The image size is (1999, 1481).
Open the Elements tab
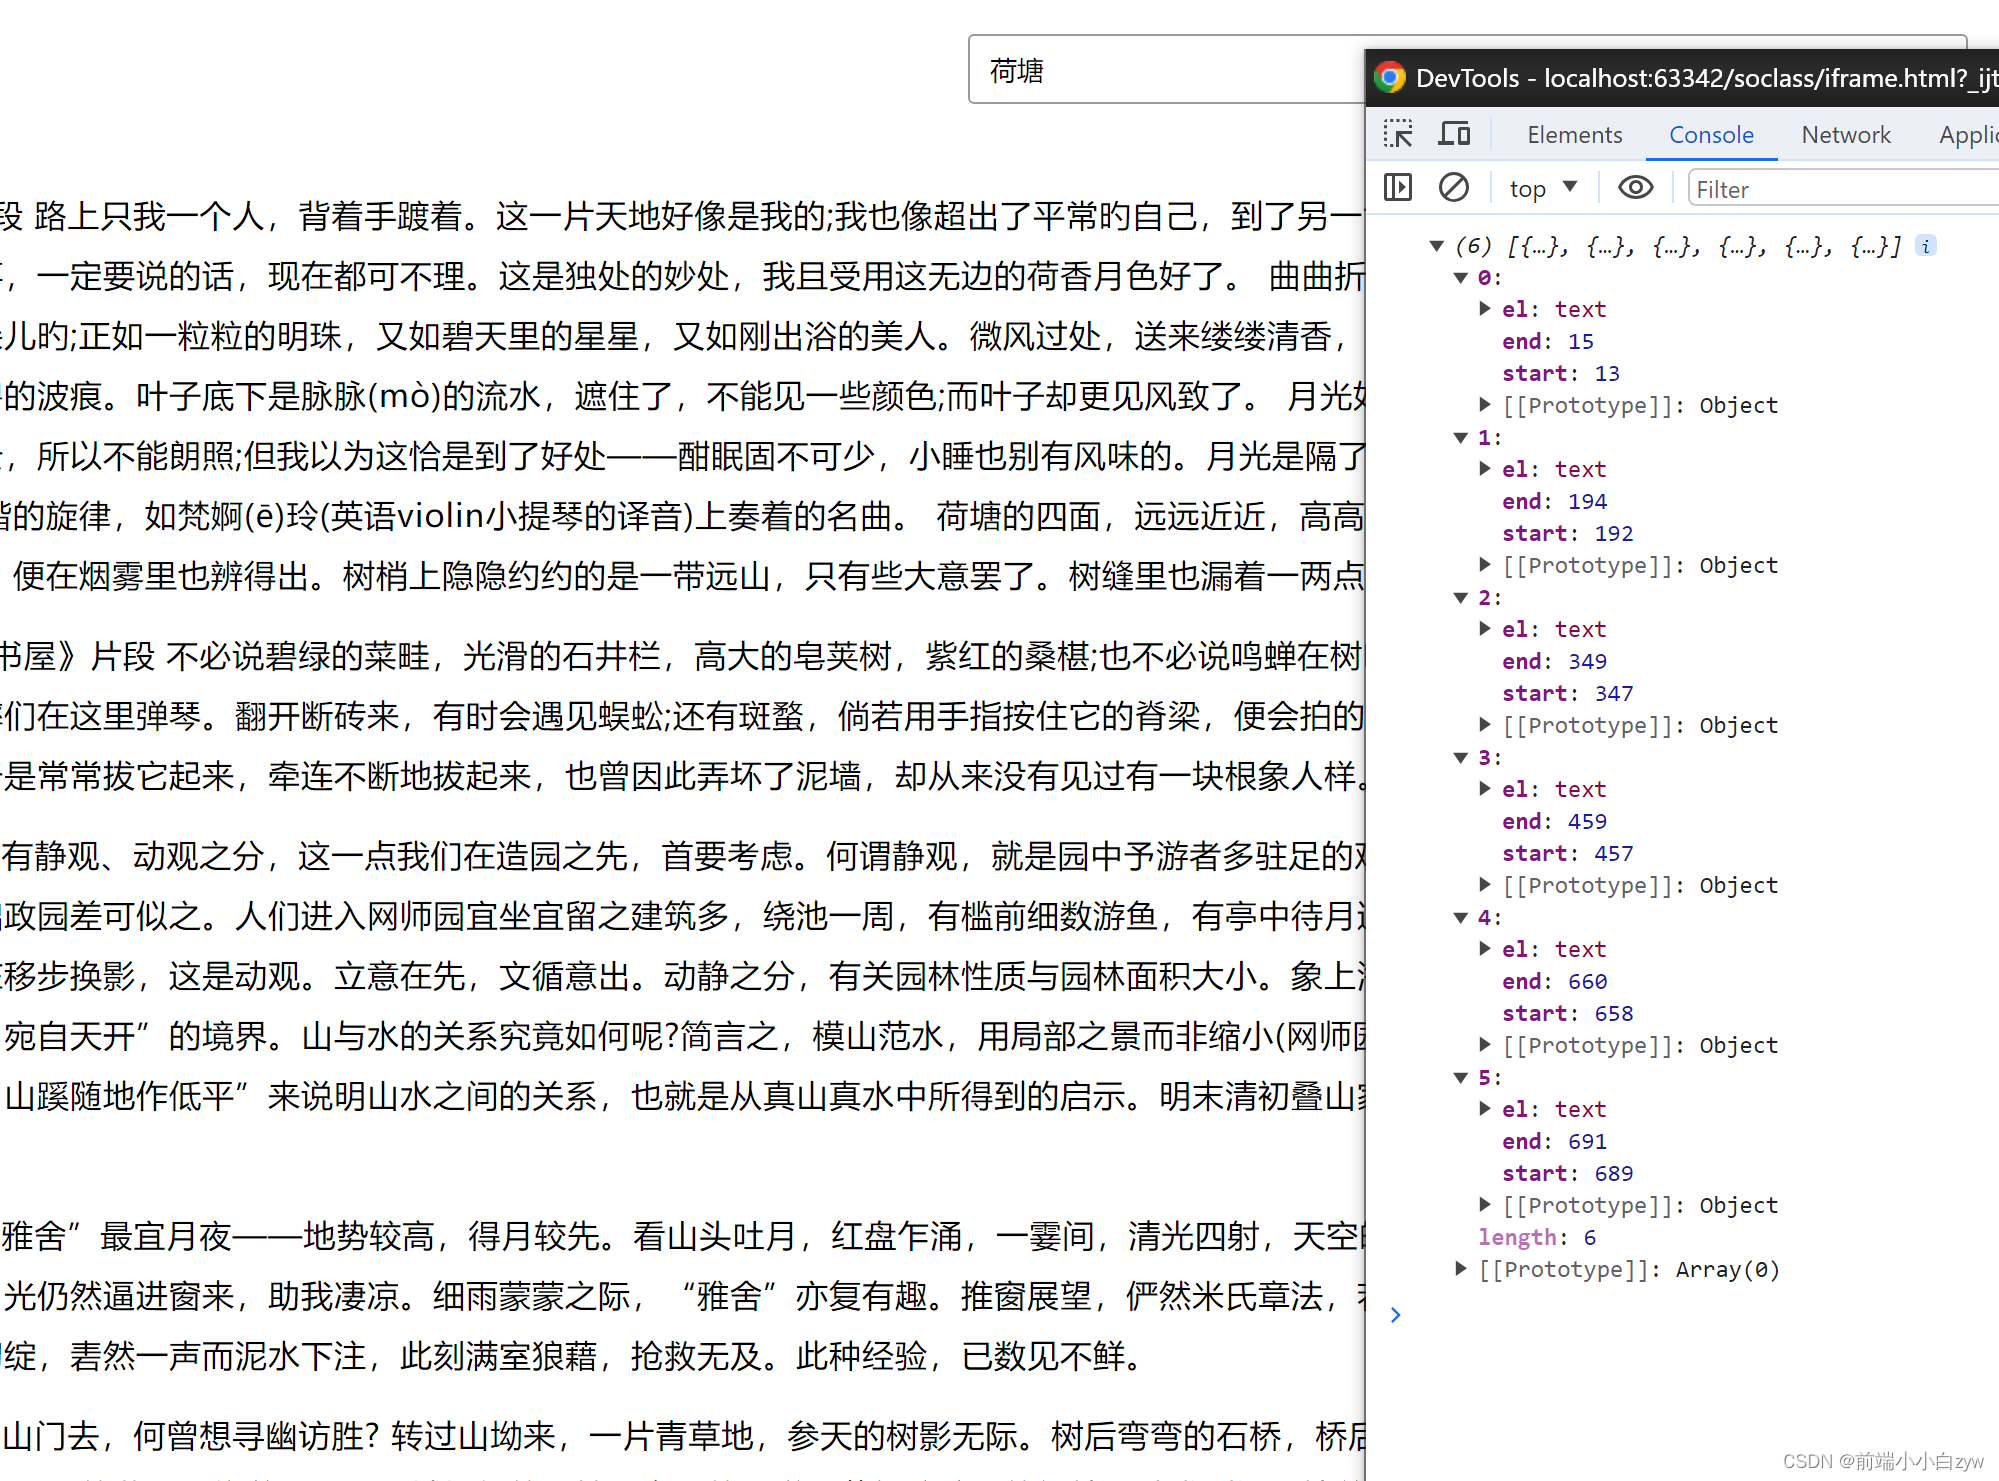pos(1574,135)
